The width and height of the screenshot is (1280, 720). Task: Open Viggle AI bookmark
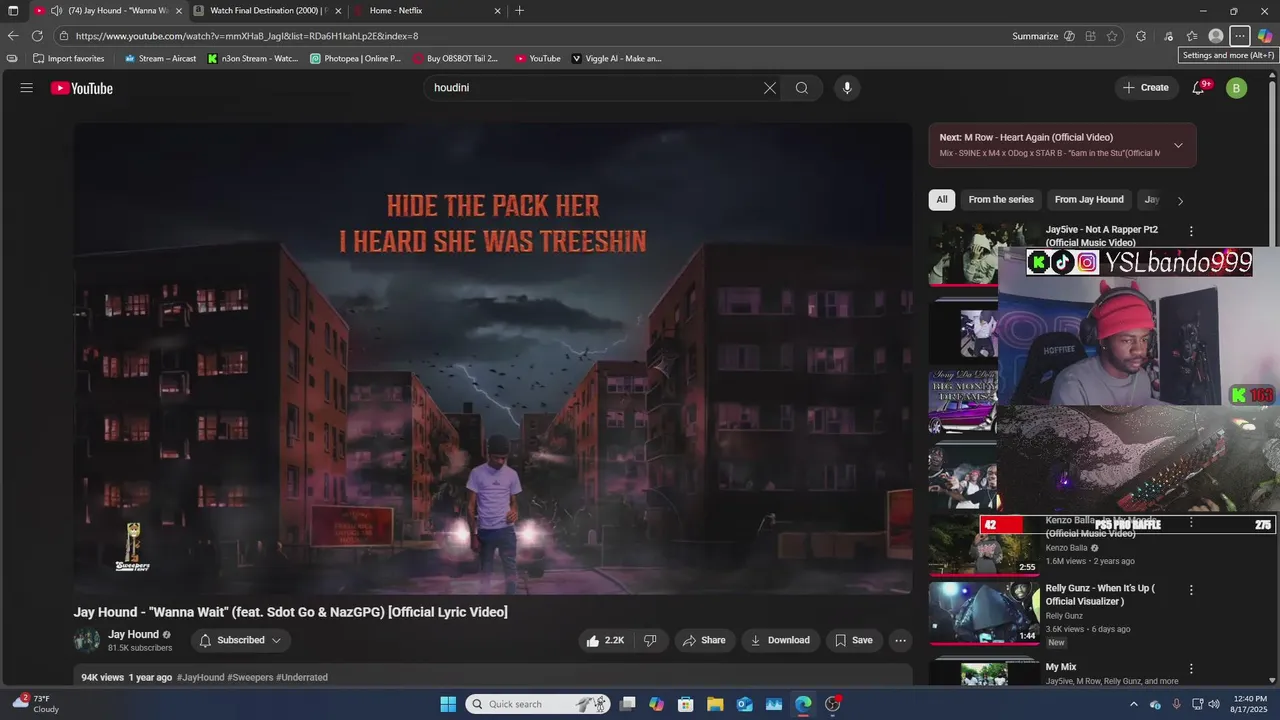[x=616, y=58]
